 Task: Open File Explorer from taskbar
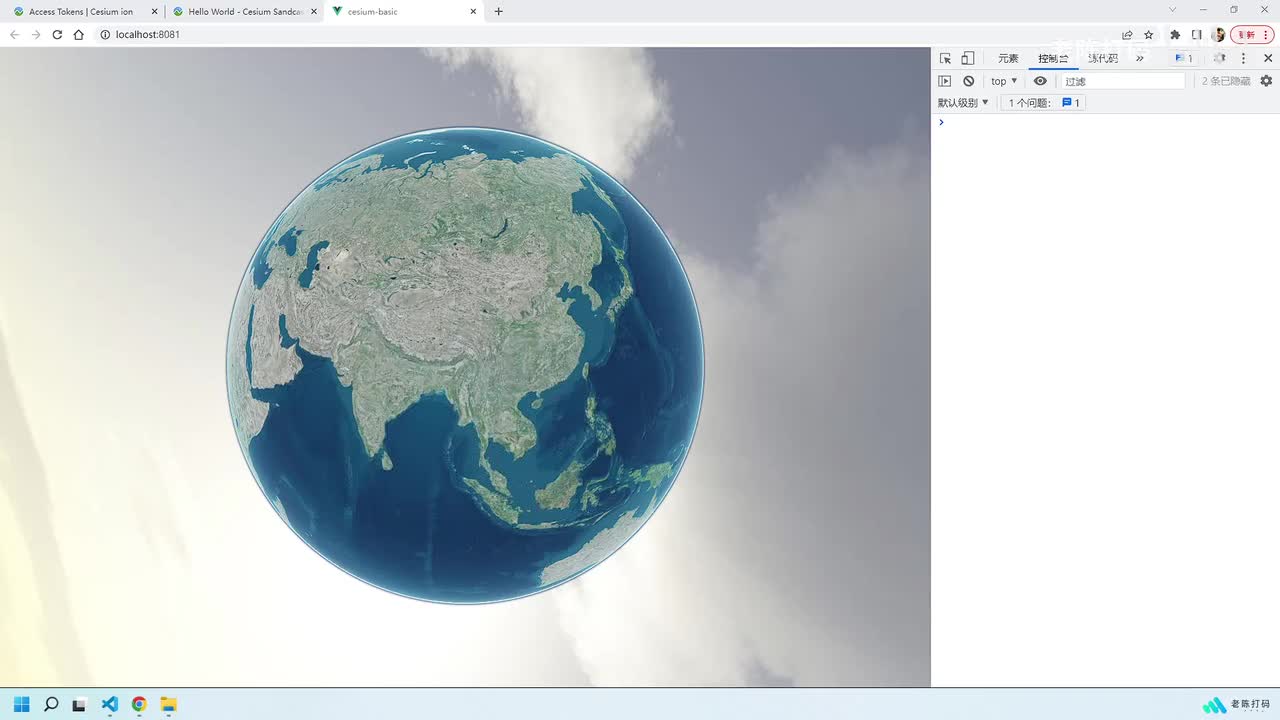(x=168, y=704)
